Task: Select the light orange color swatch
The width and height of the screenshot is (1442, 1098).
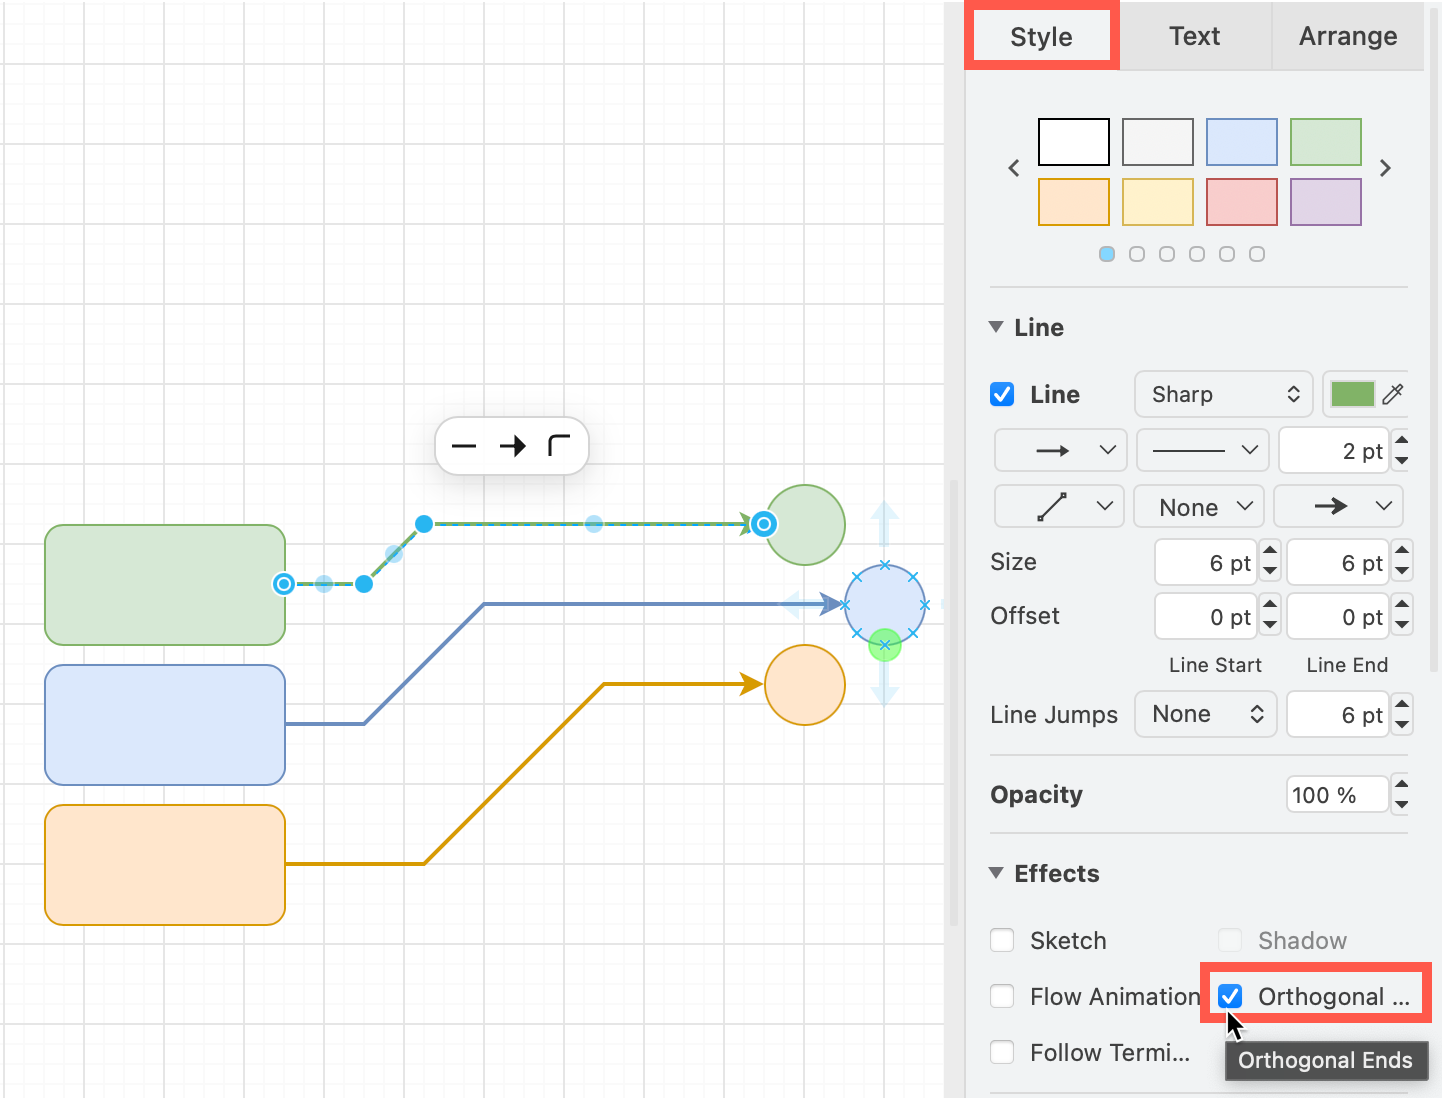Action: (1074, 202)
